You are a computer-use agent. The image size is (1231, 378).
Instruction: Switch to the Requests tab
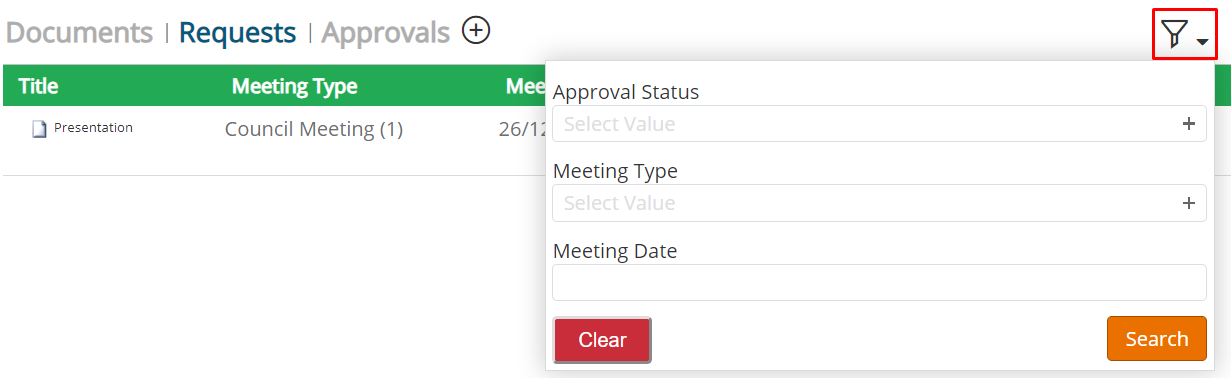point(238,33)
